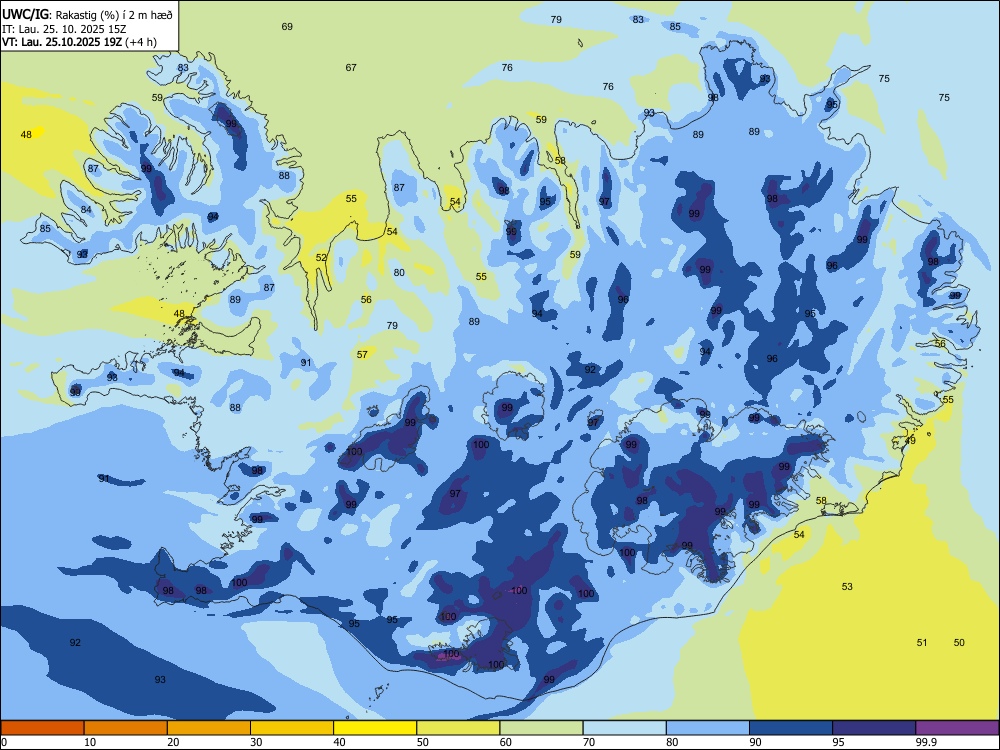This screenshot has height=750, width=1000.
Task: Click the color scale tick label '40'
Action: 339,742
